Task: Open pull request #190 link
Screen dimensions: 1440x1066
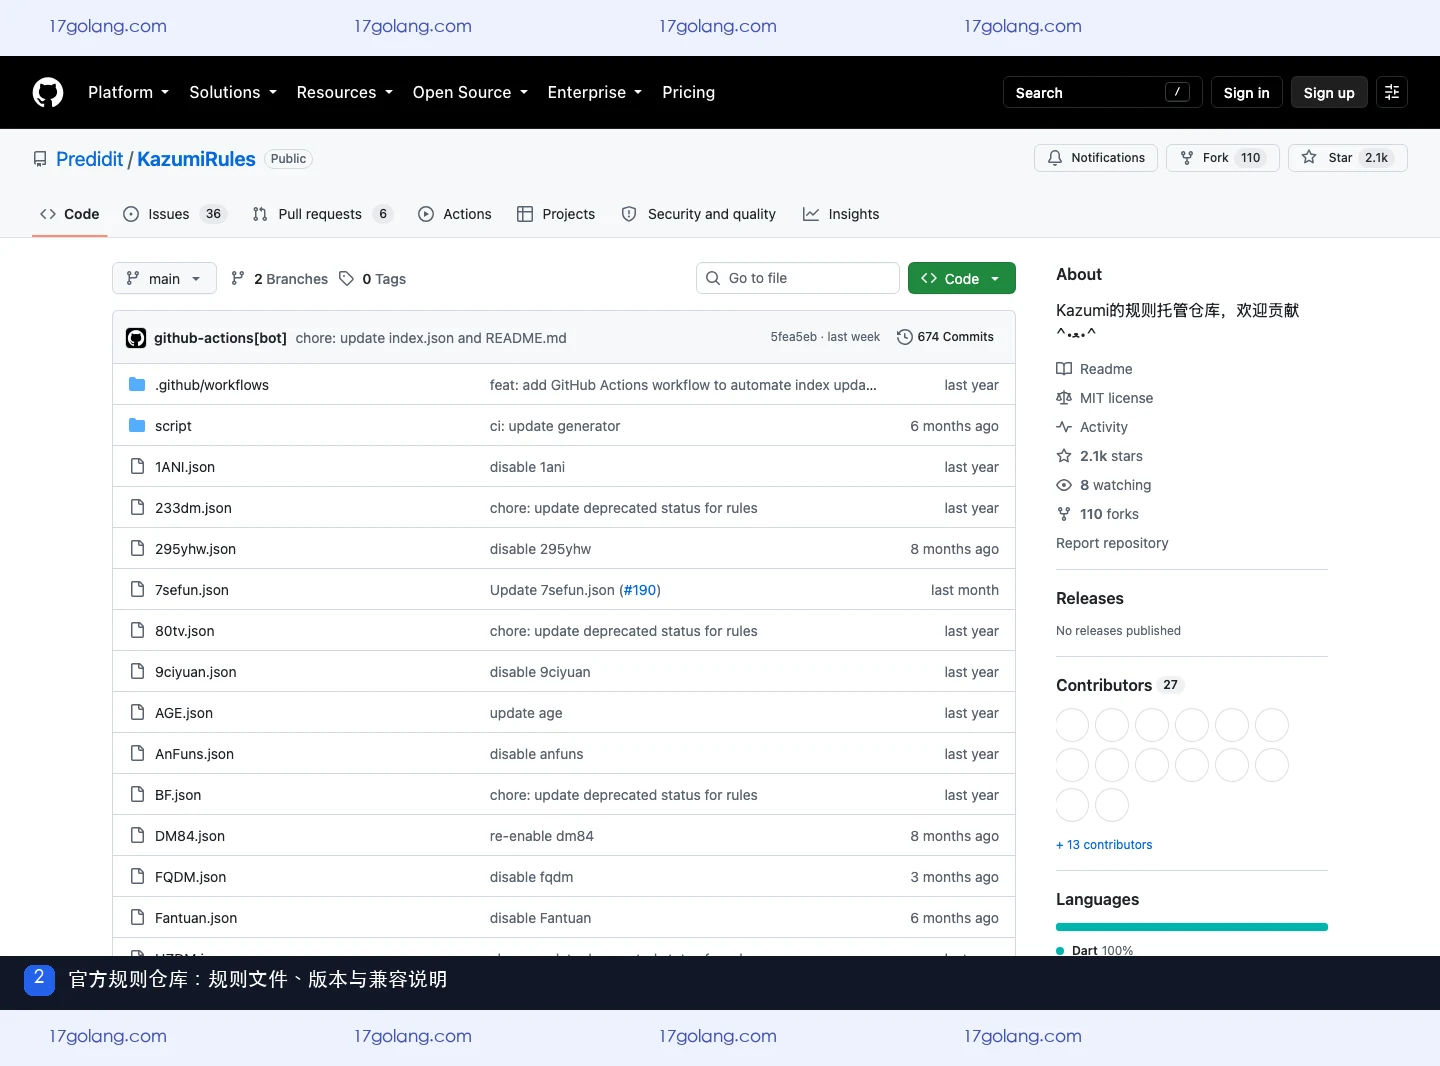Action: 640,590
